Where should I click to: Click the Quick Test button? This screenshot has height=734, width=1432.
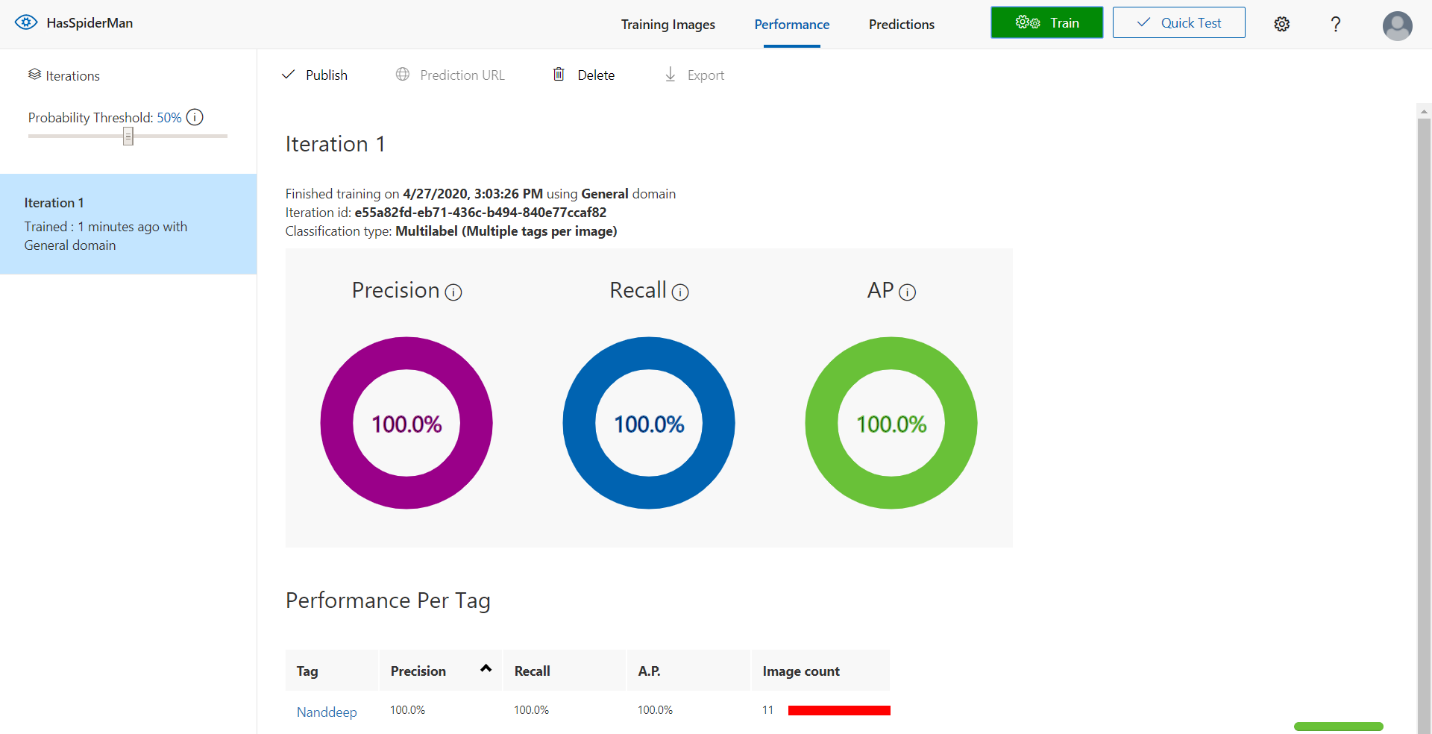tap(1178, 23)
